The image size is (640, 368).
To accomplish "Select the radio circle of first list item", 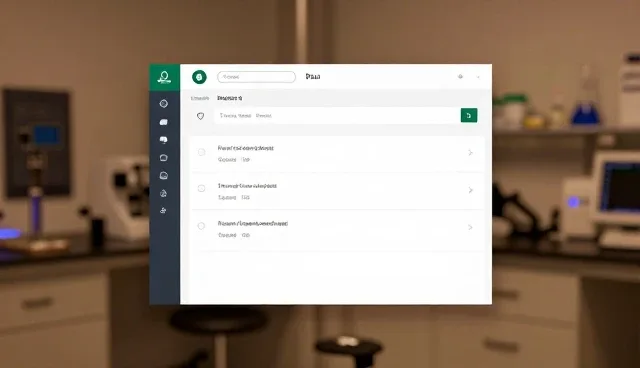I will (x=201, y=152).
